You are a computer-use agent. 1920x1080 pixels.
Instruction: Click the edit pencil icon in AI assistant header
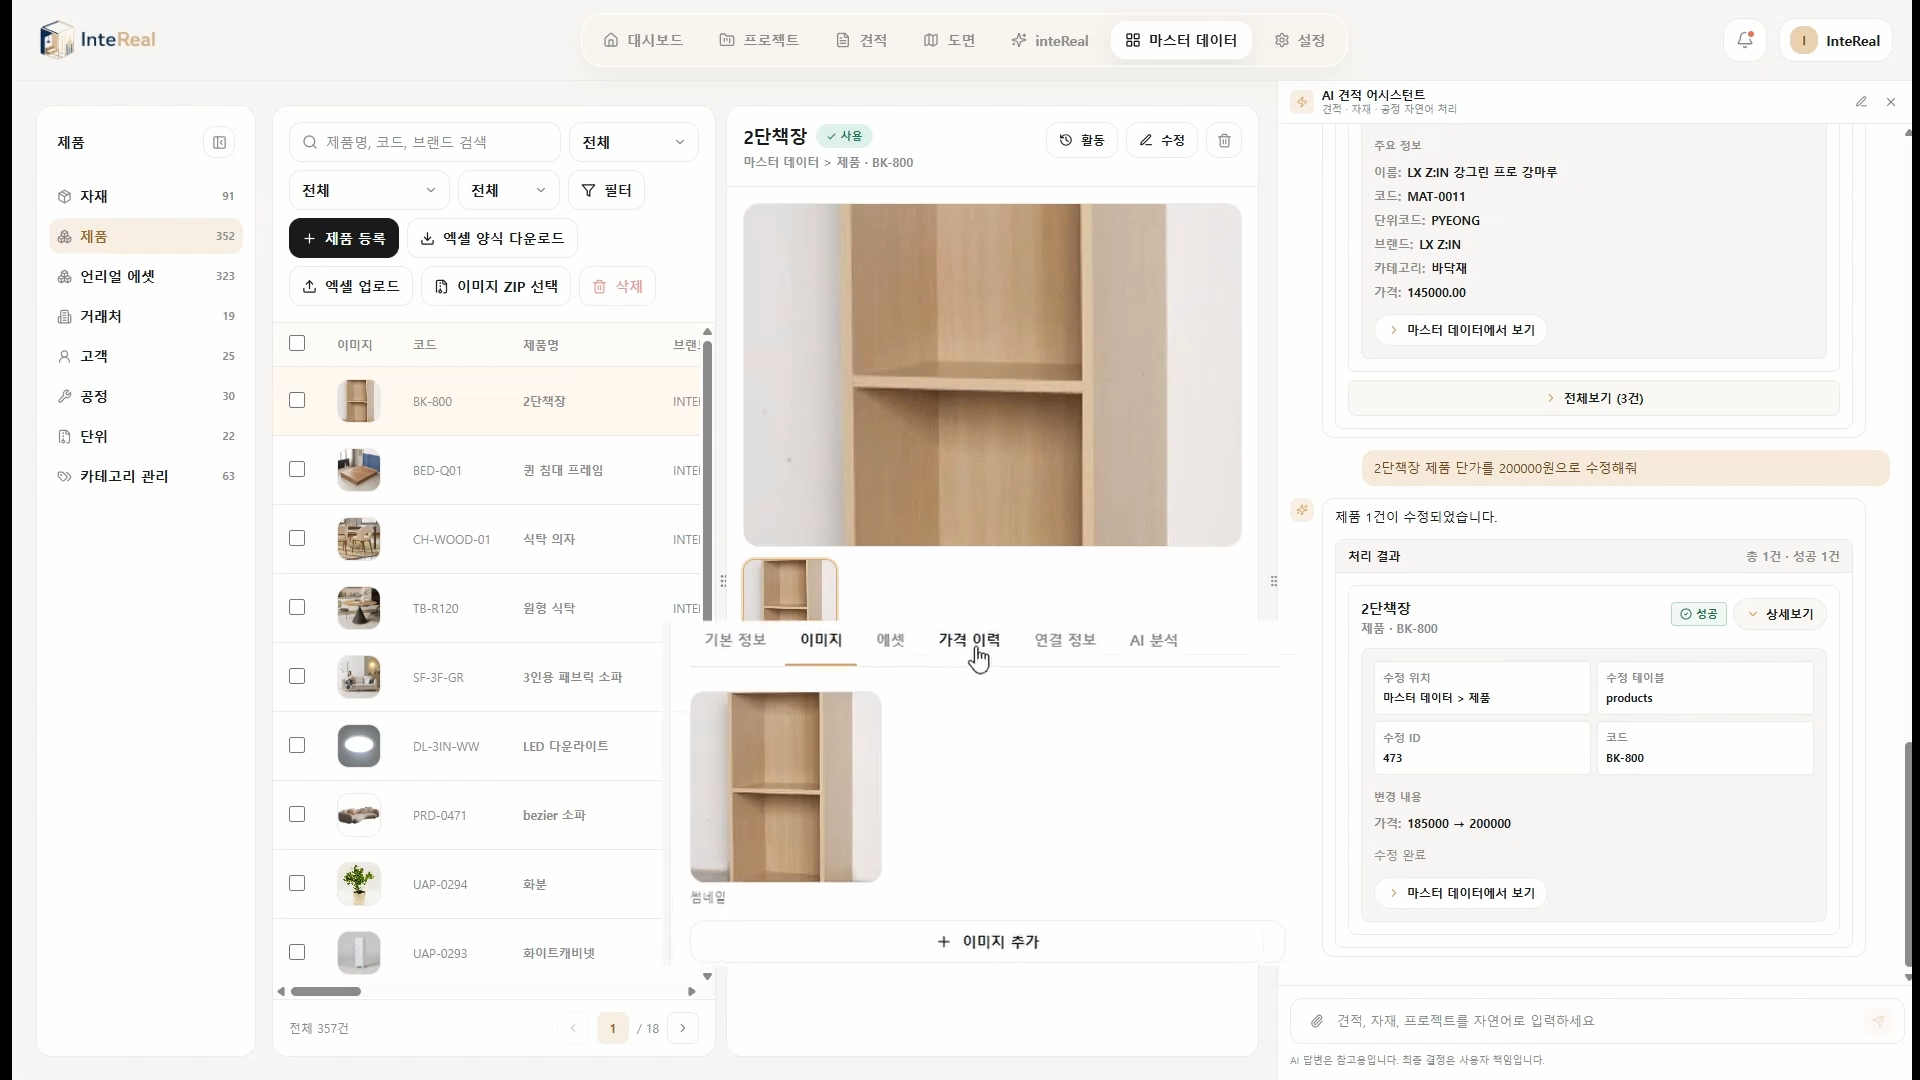pos(1861,102)
